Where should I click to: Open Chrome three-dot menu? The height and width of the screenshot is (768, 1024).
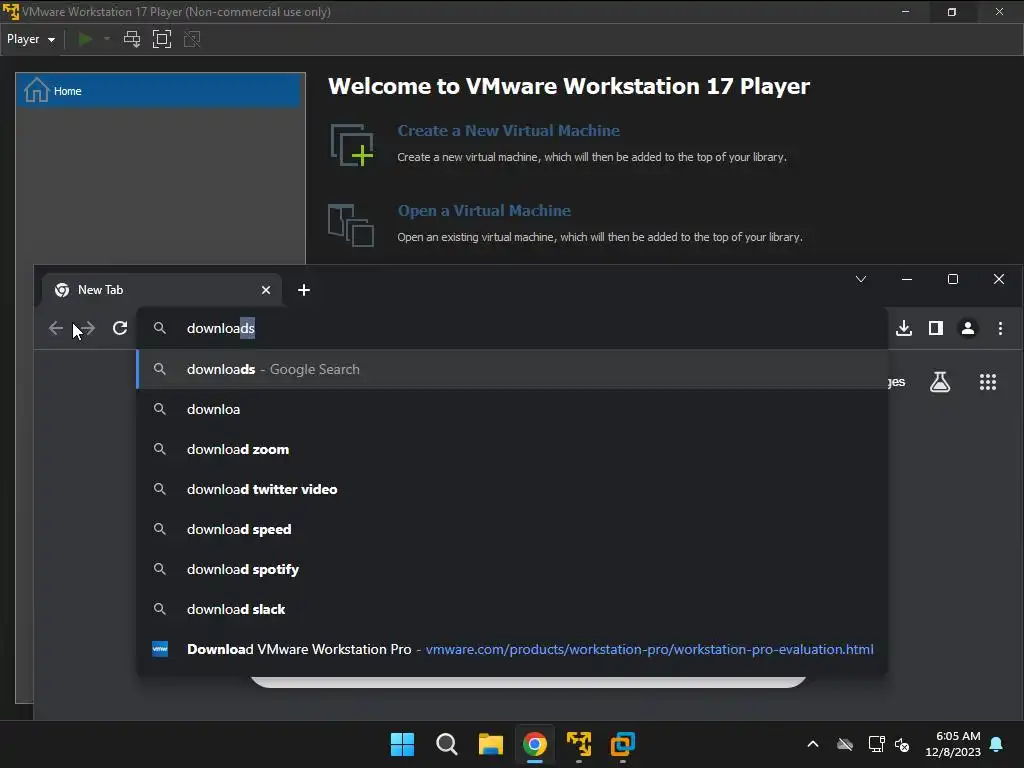[x=1000, y=328]
